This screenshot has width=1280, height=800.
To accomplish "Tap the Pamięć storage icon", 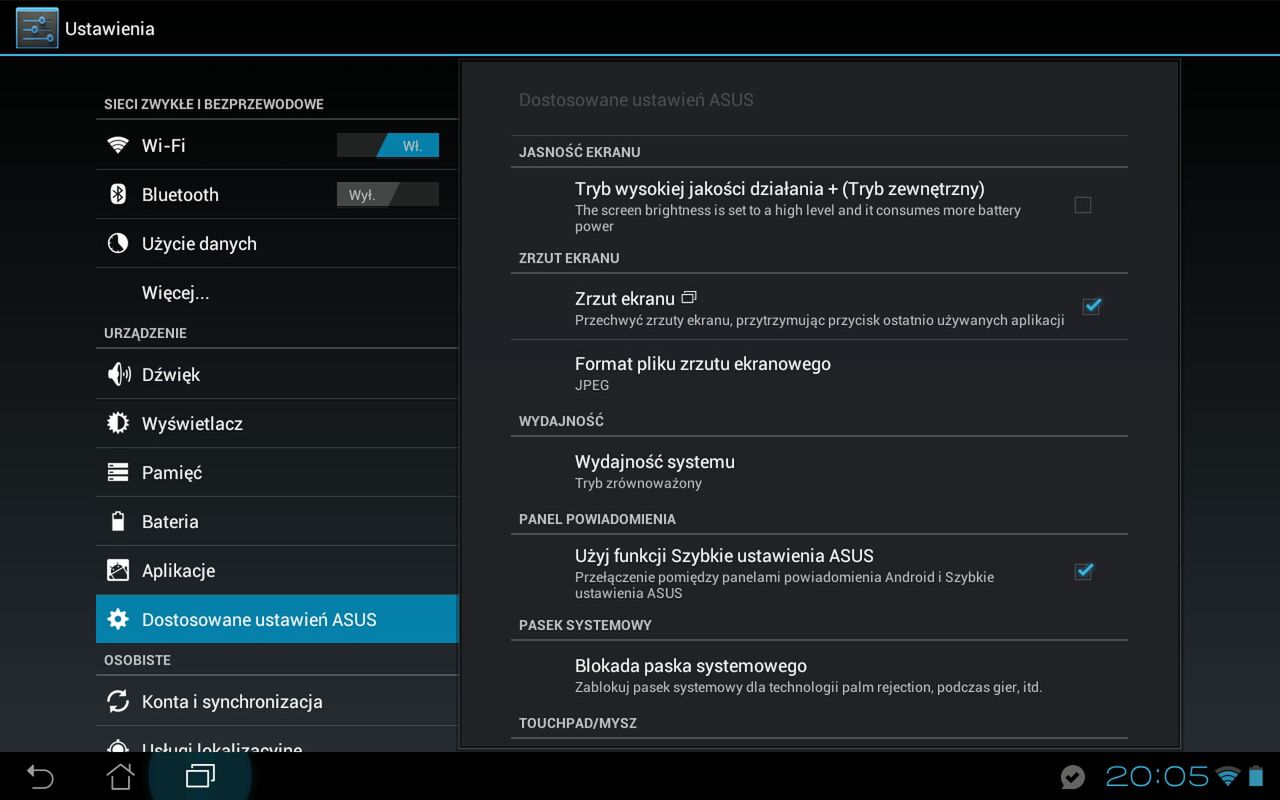I will click(118, 472).
